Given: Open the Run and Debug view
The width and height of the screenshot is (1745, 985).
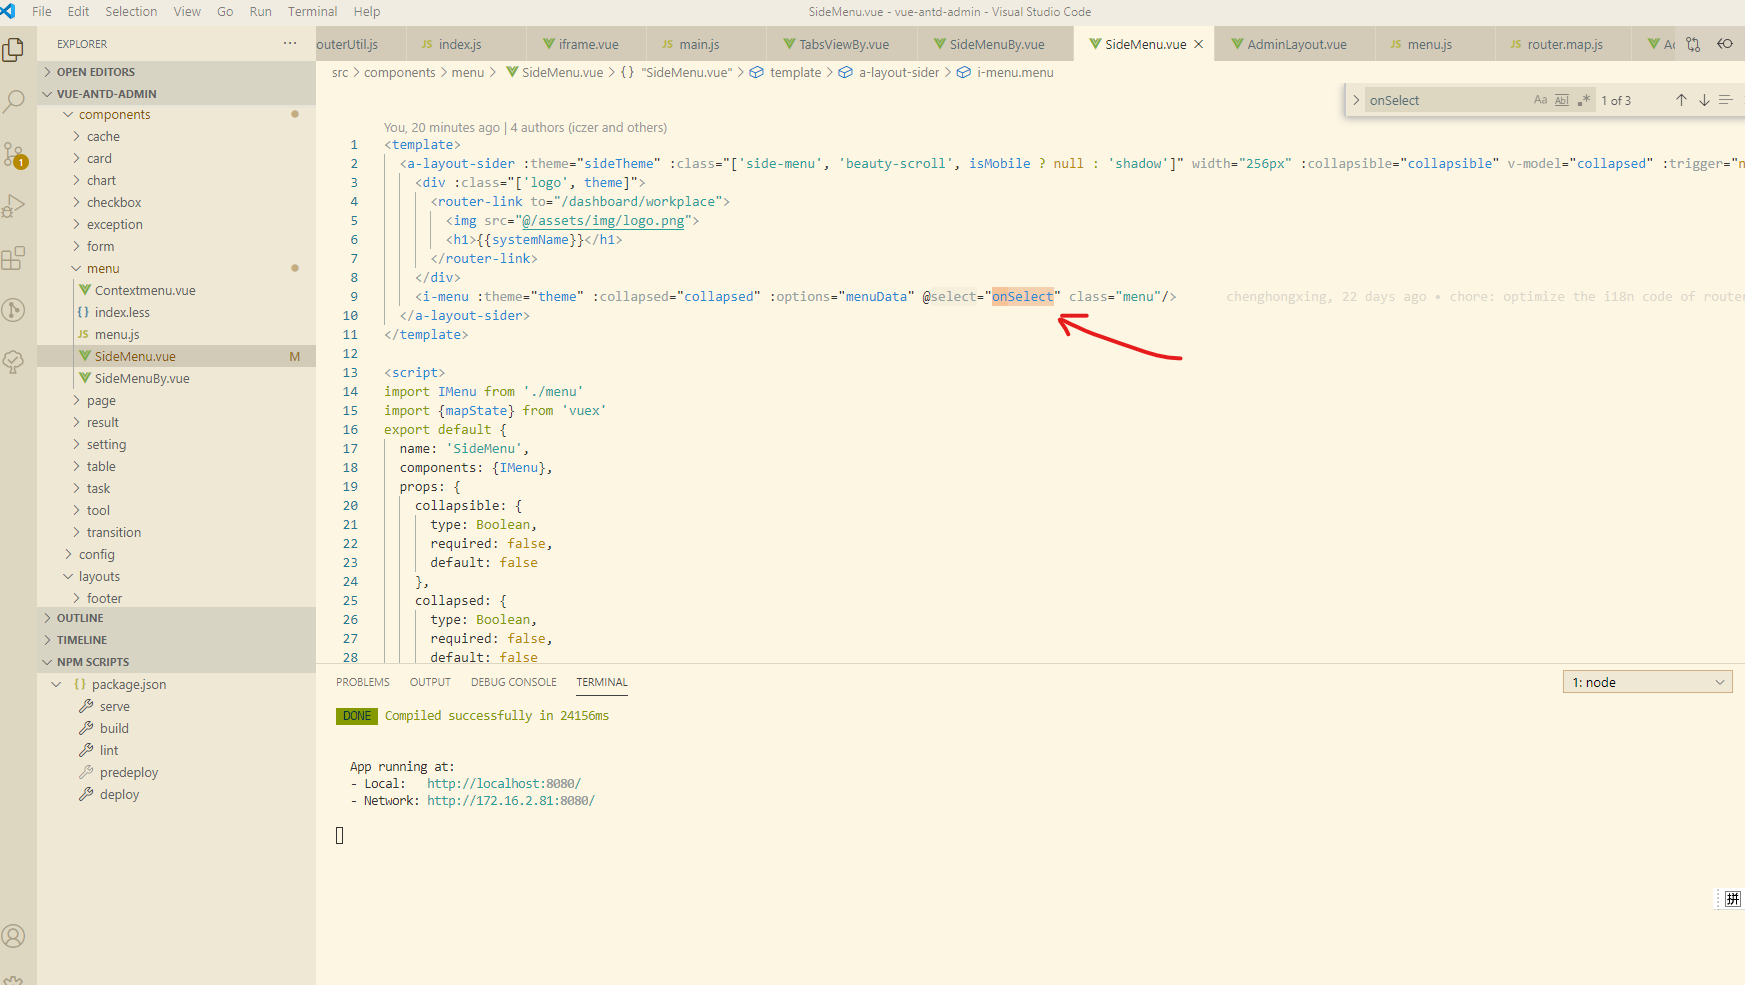Looking at the screenshot, I should tap(15, 206).
